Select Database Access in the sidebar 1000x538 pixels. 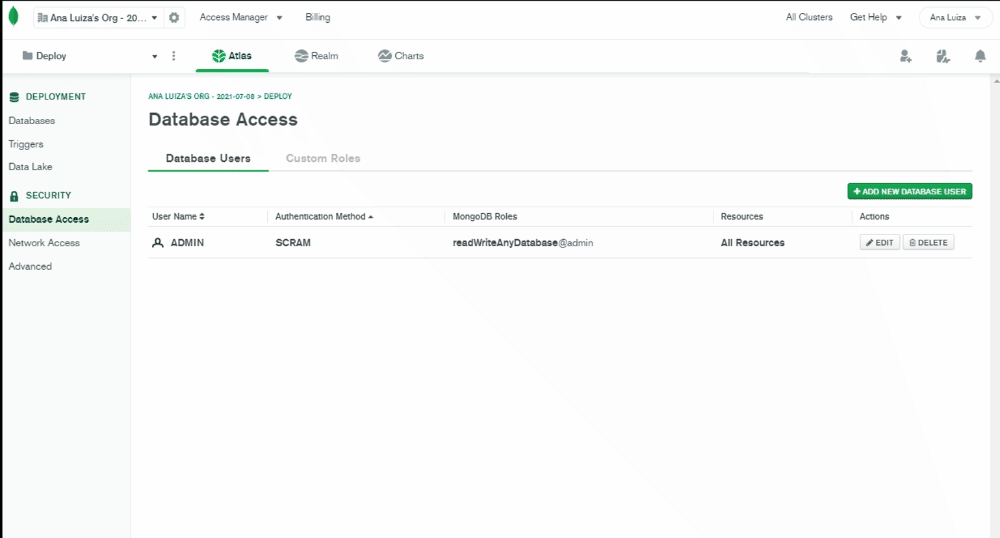66,219
